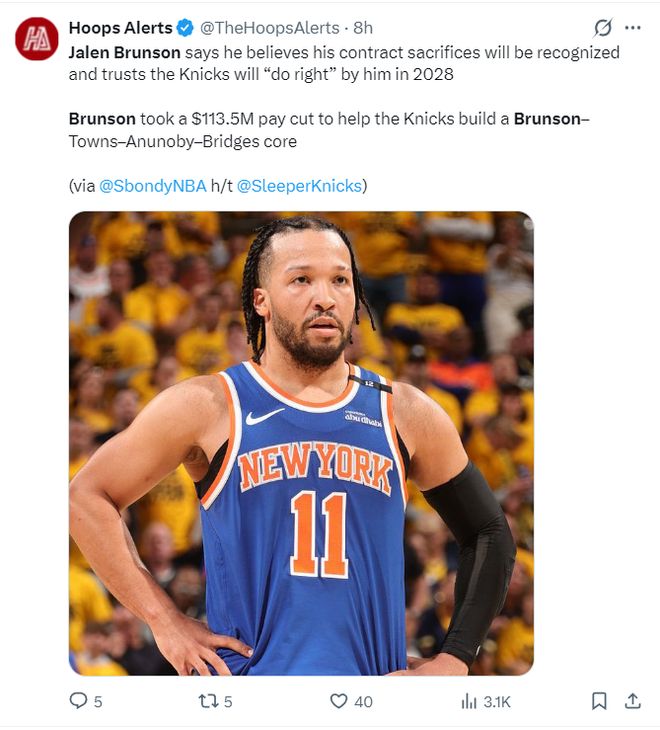Open the Grok explain-post icon

603,28
